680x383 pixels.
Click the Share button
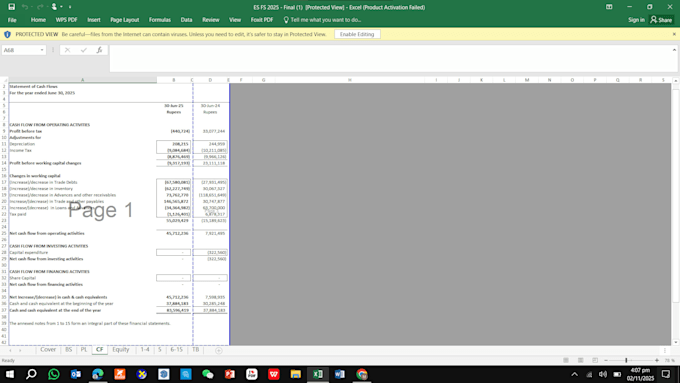[661, 20]
